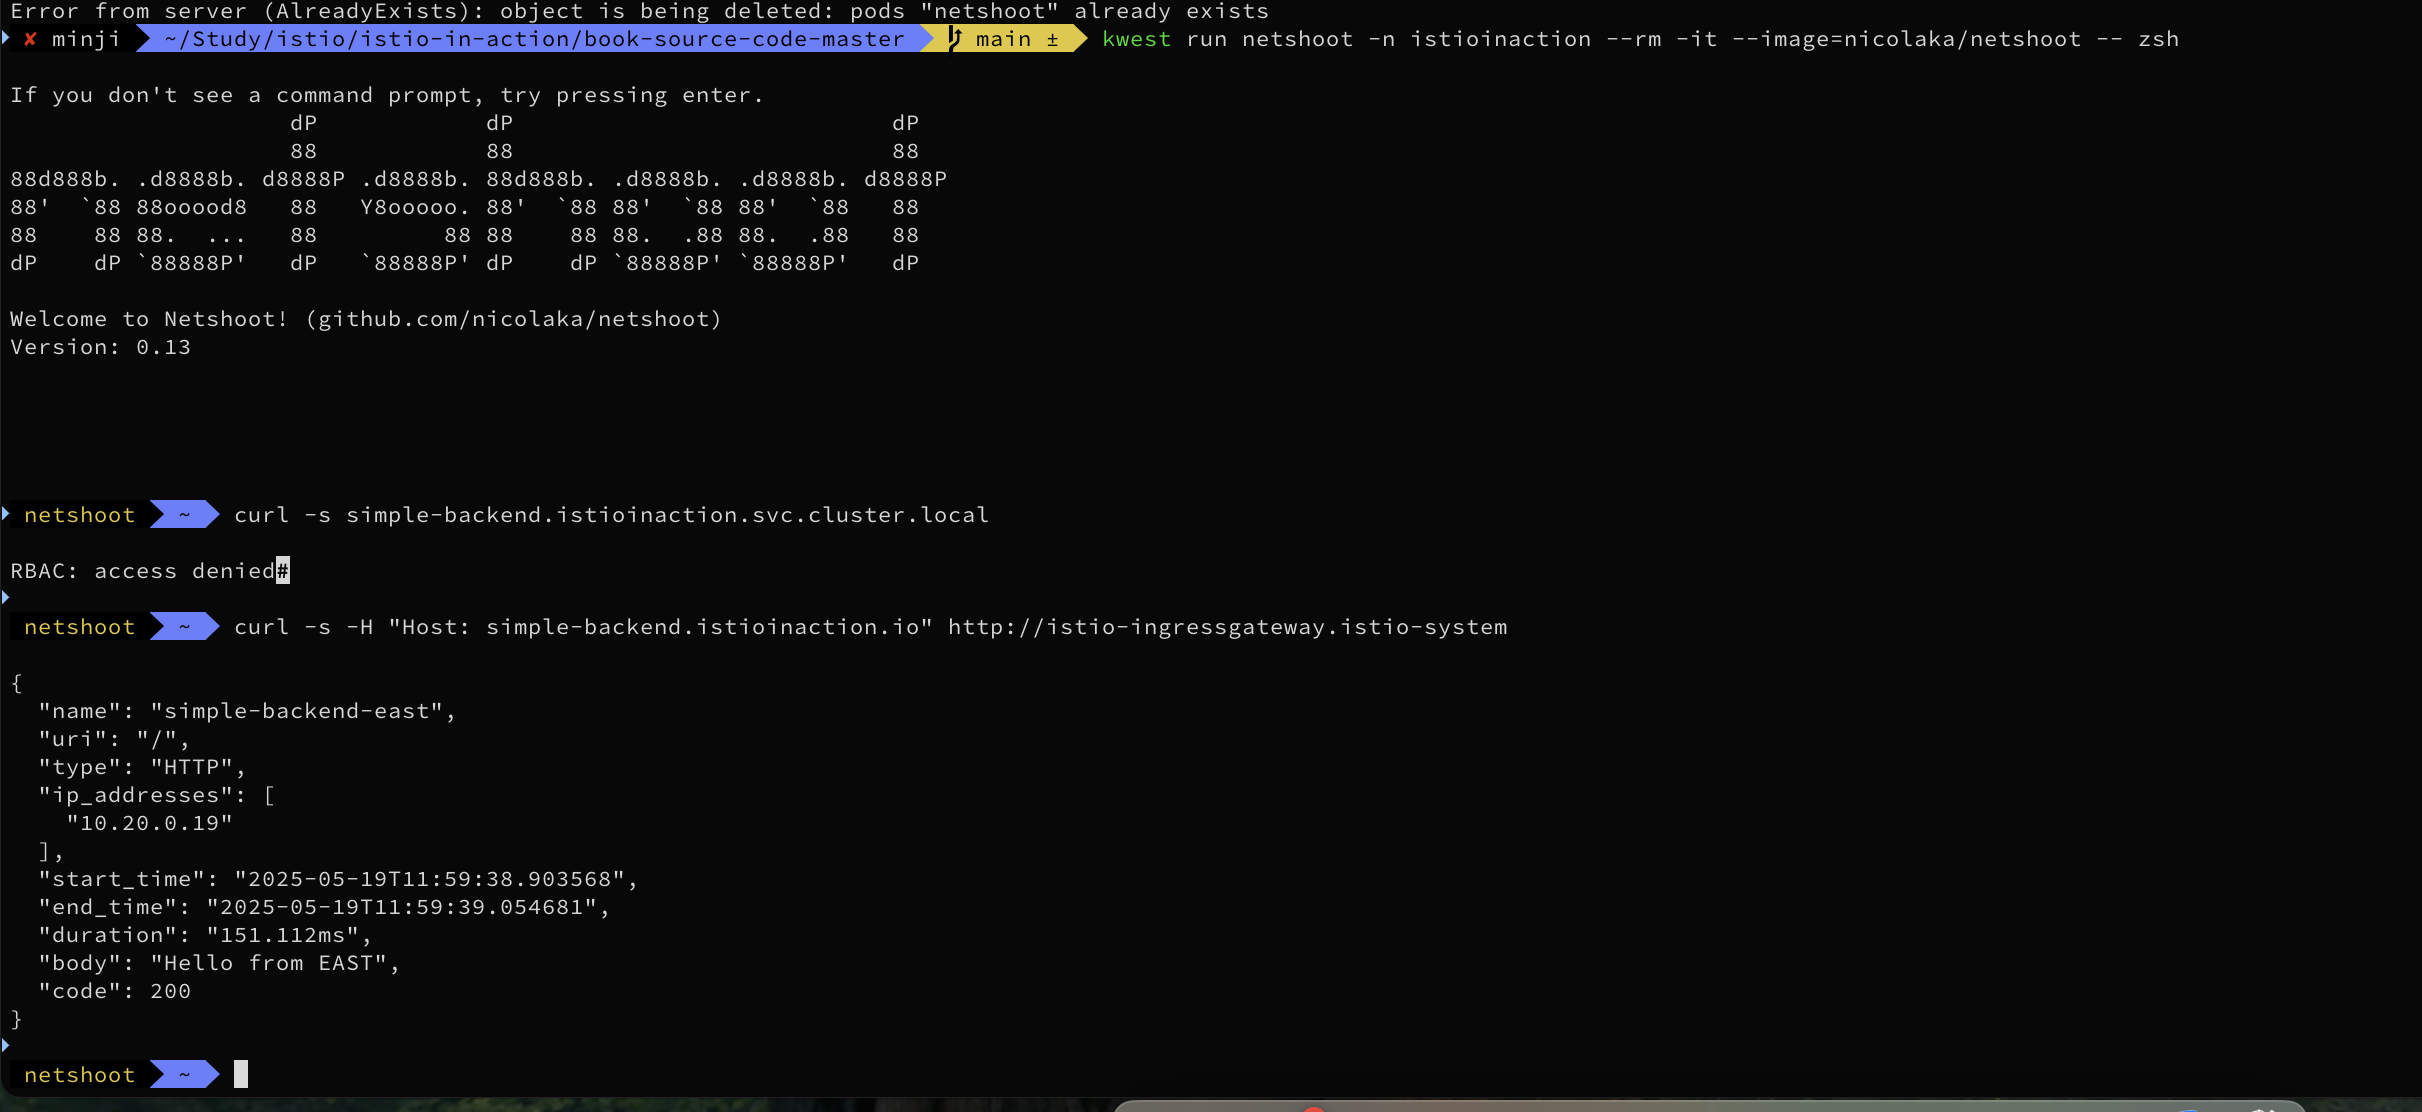Click the blue arrow beside first netshoot prompt
Screen dimensions: 2422x1112
(x=6, y=514)
